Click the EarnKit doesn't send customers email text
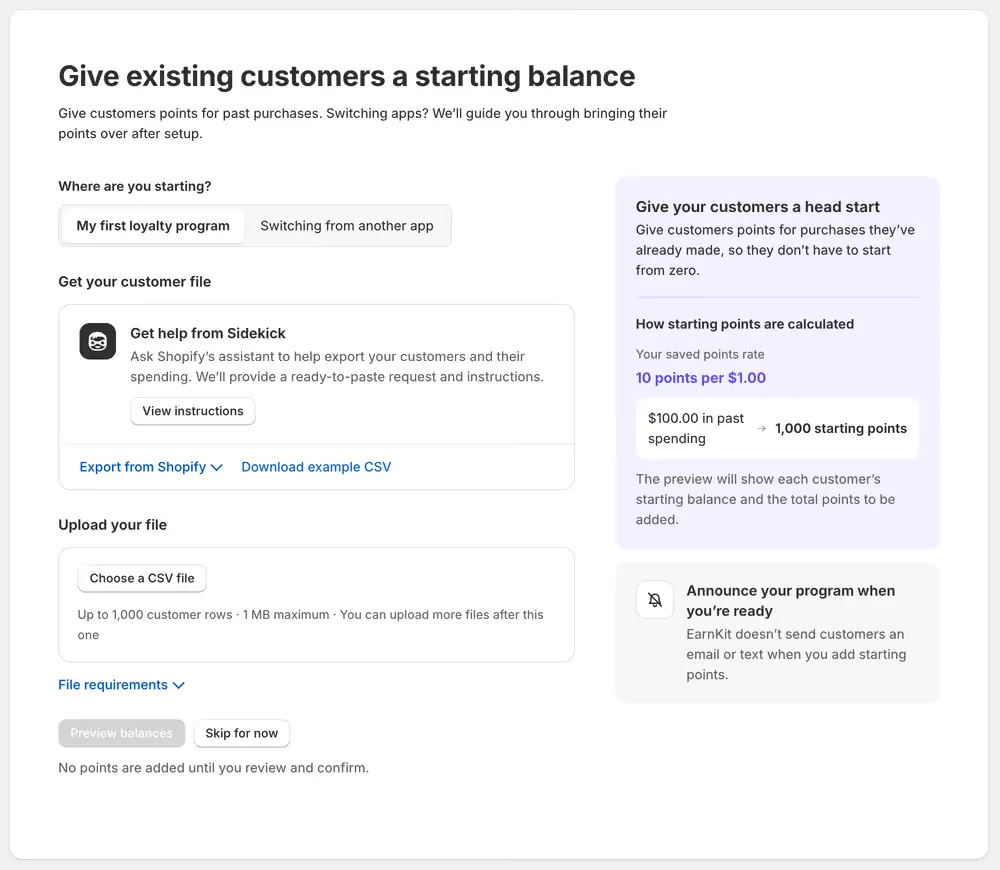The height and width of the screenshot is (870, 1000). click(796, 654)
